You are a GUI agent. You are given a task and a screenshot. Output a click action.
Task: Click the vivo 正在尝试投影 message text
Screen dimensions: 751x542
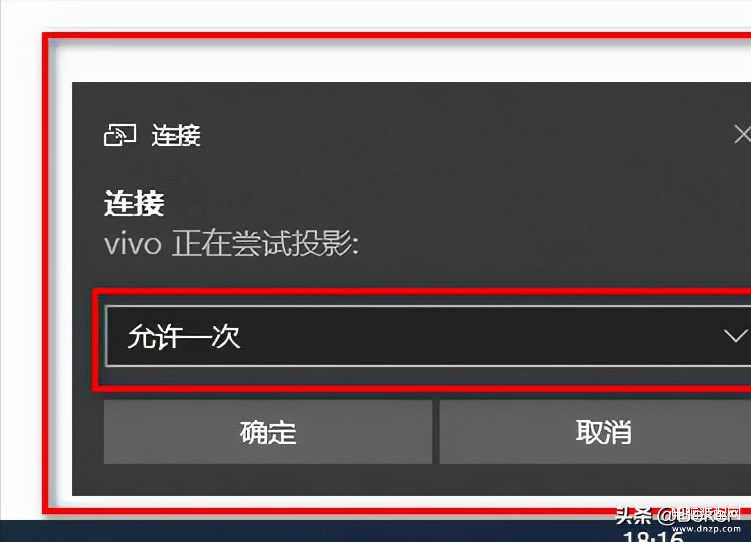pos(231,243)
